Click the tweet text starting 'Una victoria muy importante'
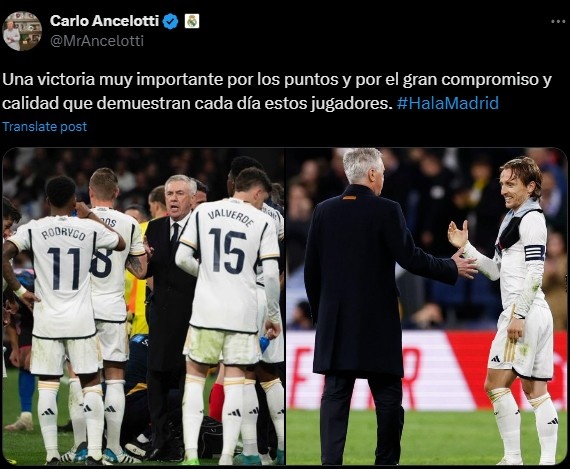Viewport: 570px width, 469px height. click(x=277, y=80)
